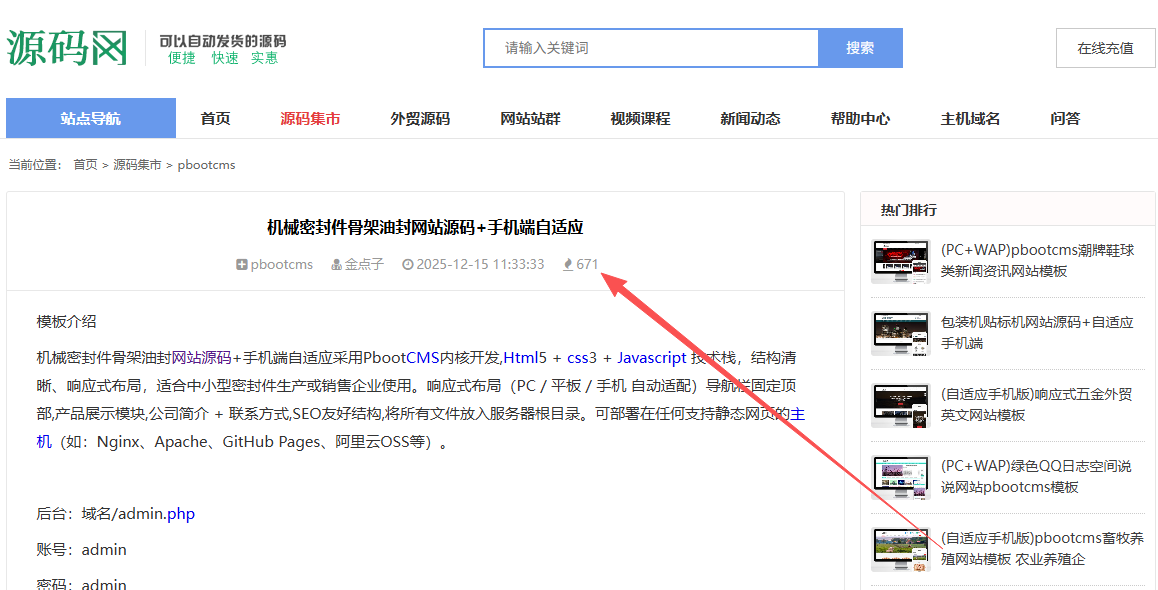This screenshot has height=590, width=1158.
Task: Click the clock icon next to the publish date
Action: coord(407,264)
